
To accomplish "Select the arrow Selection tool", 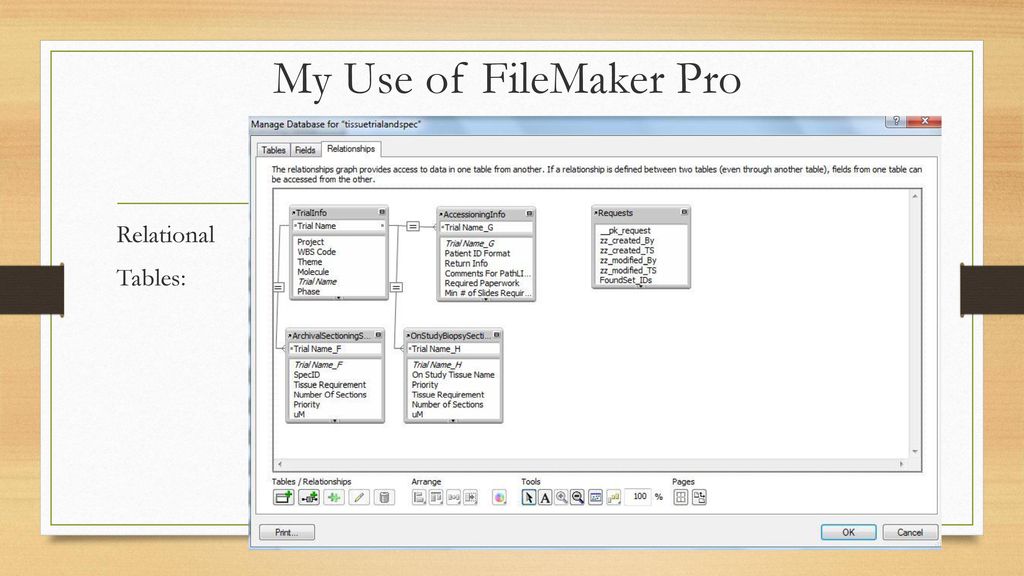I will pos(528,498).
